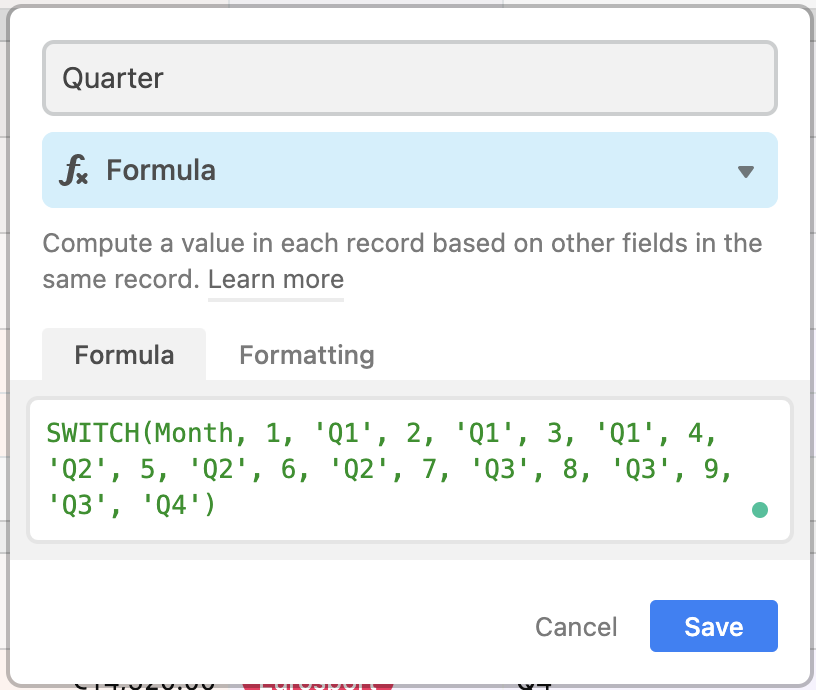The image size is (816, 690).
Task: Click the red Eurosport tag behind dialog
Action: (x=318, y=685)
